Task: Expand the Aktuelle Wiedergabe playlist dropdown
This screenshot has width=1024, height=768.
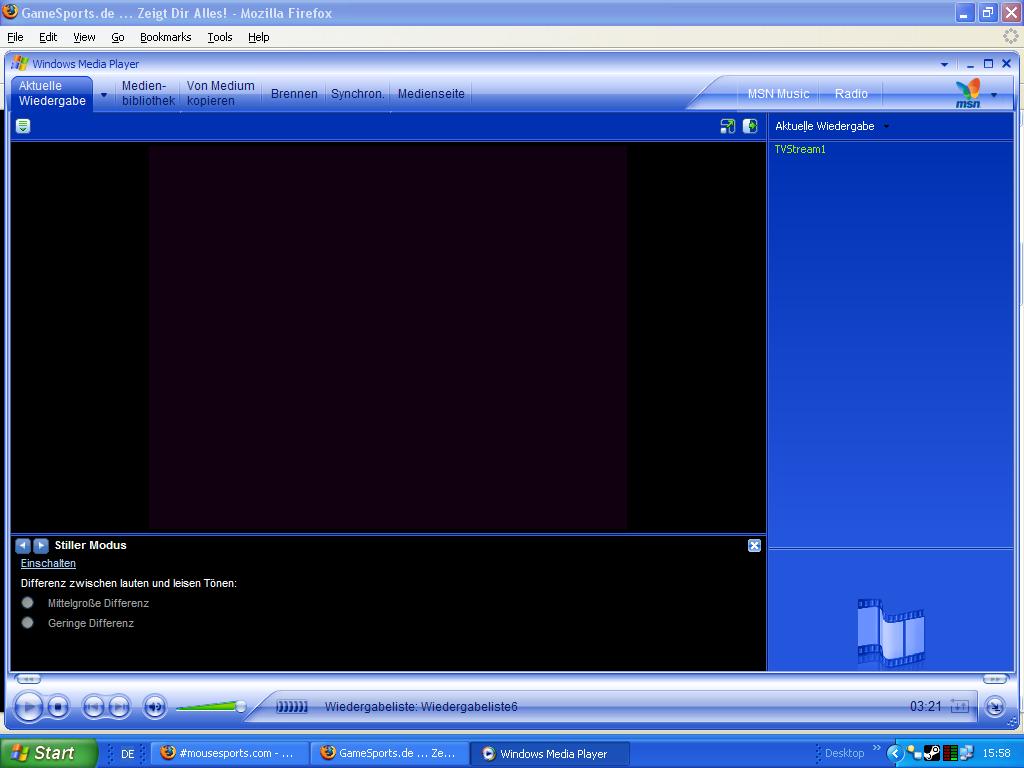Action: [886, 126]
